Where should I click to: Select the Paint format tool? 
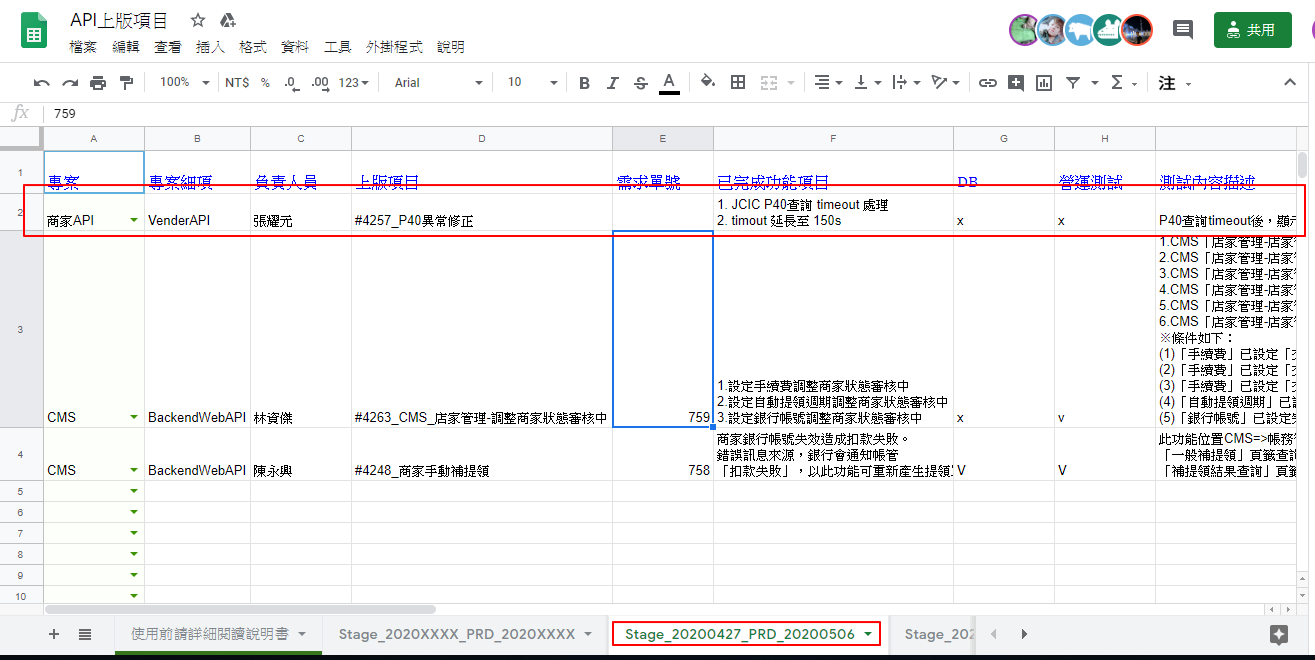(124, 83)
